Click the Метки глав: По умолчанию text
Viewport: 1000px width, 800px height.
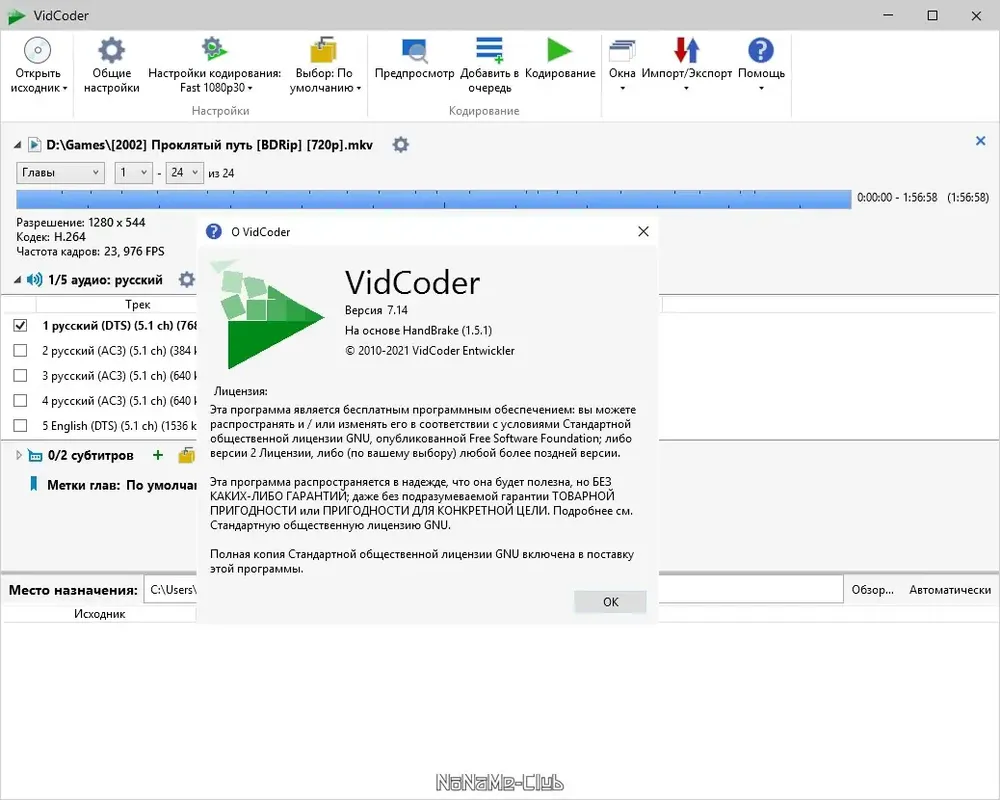coord(122,485)
